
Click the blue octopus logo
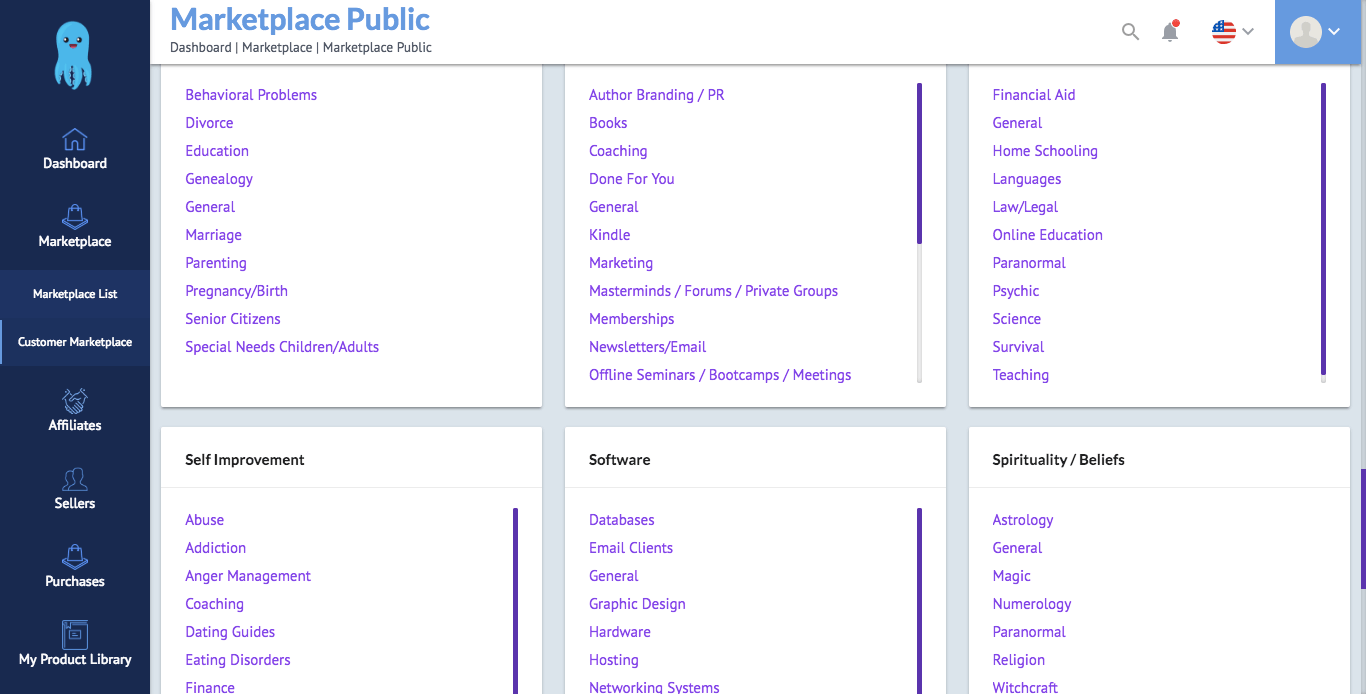pyautogui.click(x=74, y=56)
